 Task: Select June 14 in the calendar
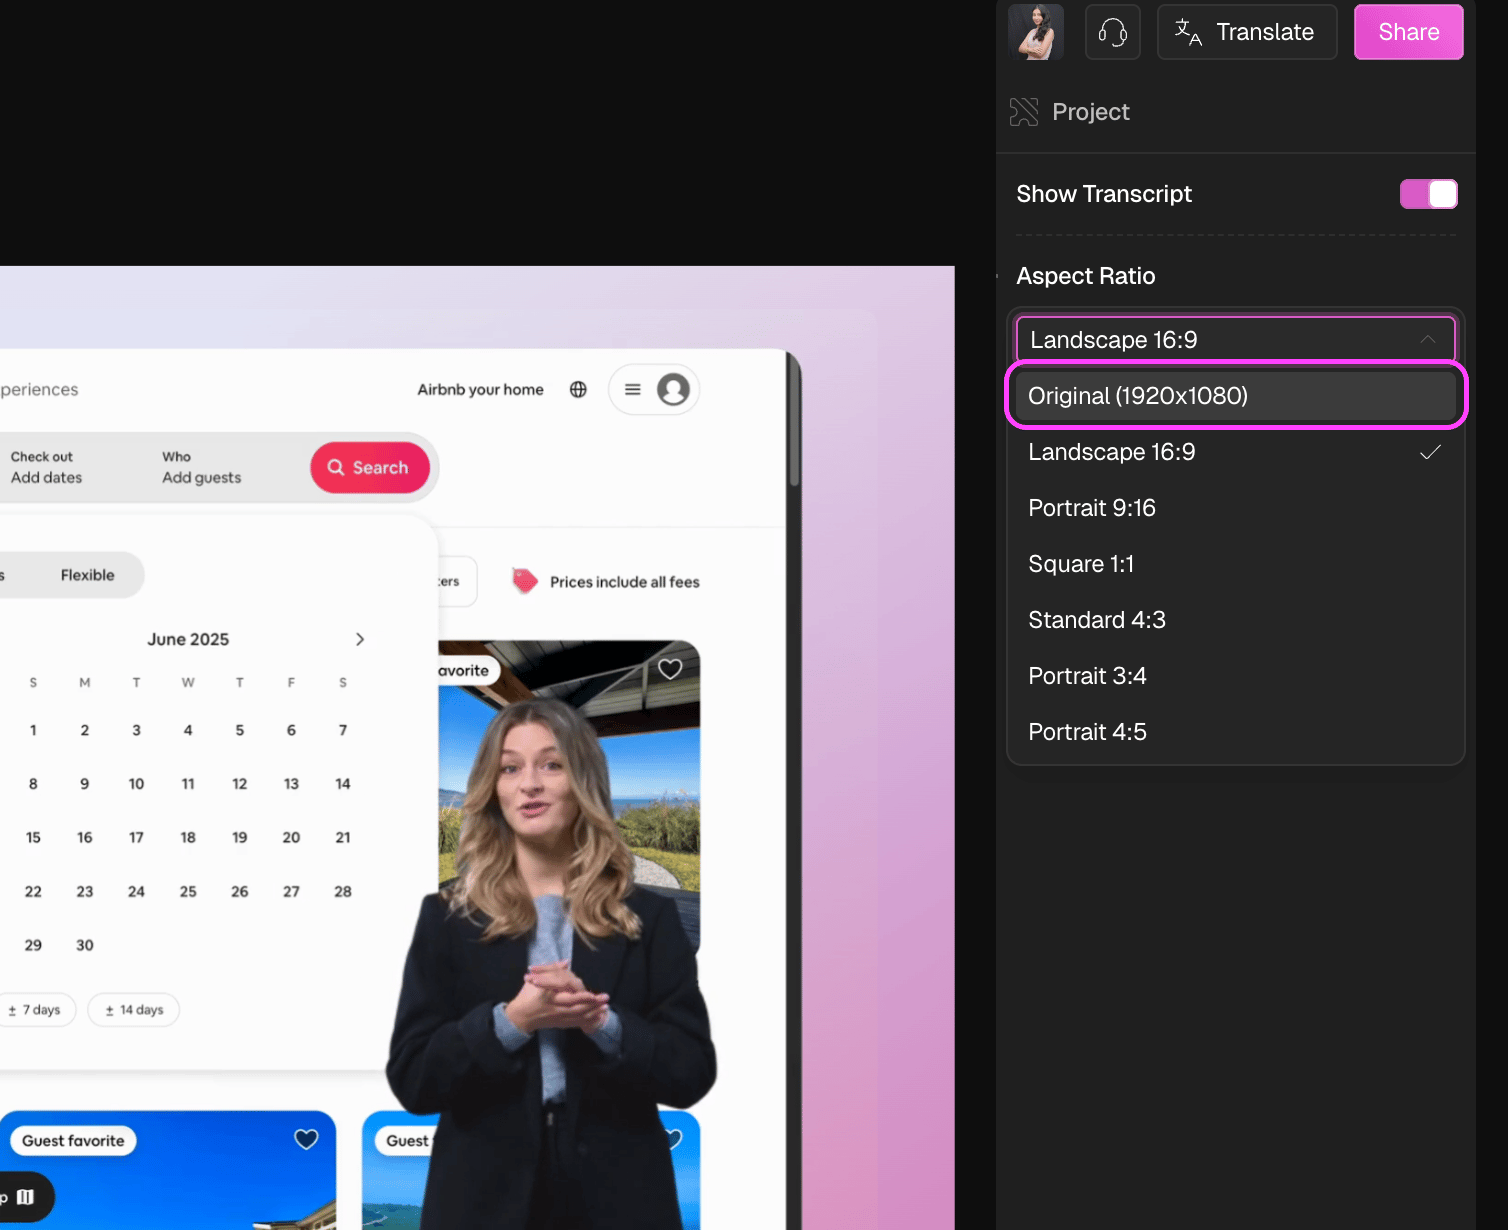(x=343, y=784)
